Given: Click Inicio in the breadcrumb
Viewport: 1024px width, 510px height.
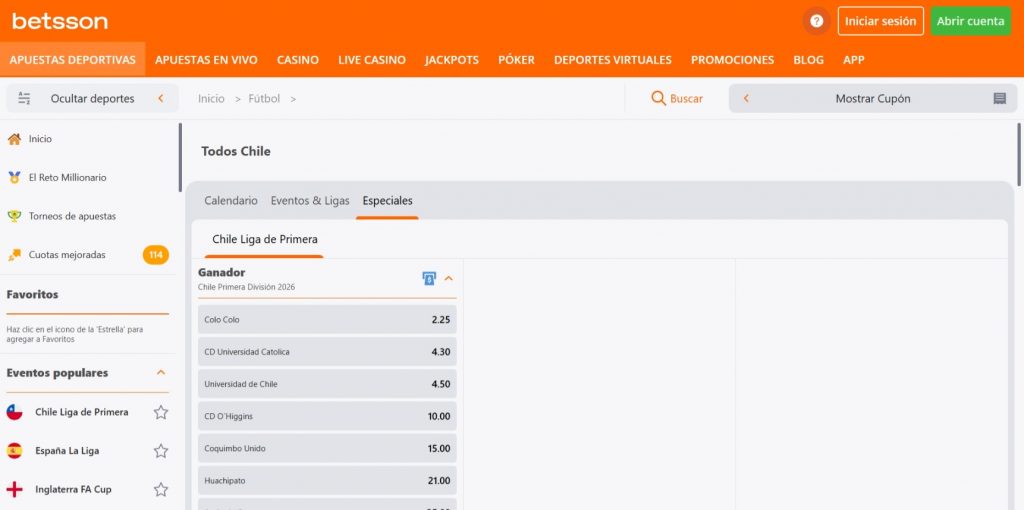Looking at the screenshot, I should click(x=211, y=99).
